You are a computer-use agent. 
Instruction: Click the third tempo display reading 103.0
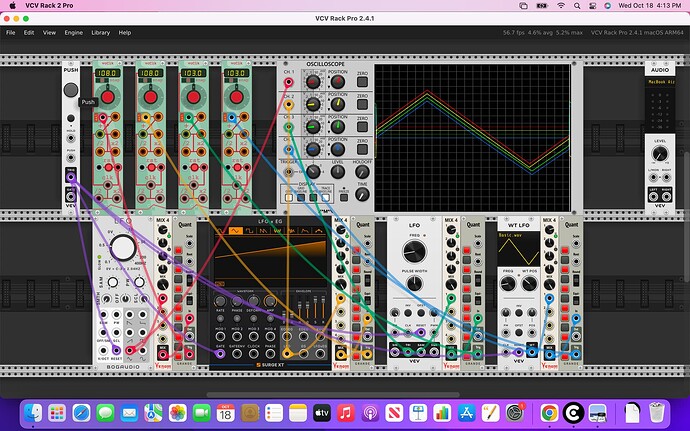194,73
